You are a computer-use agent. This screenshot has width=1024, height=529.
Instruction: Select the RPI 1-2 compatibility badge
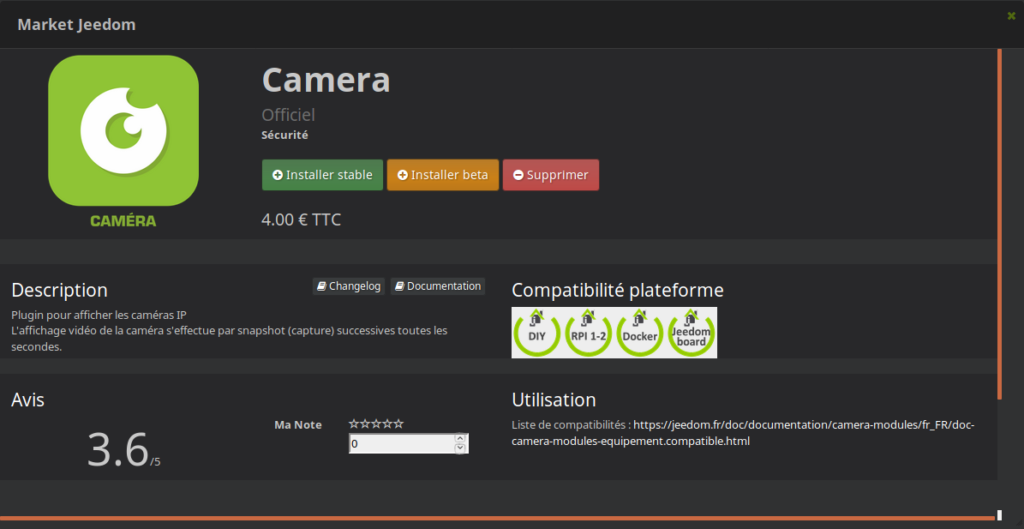pyautogui.click(x=588, y=332)
